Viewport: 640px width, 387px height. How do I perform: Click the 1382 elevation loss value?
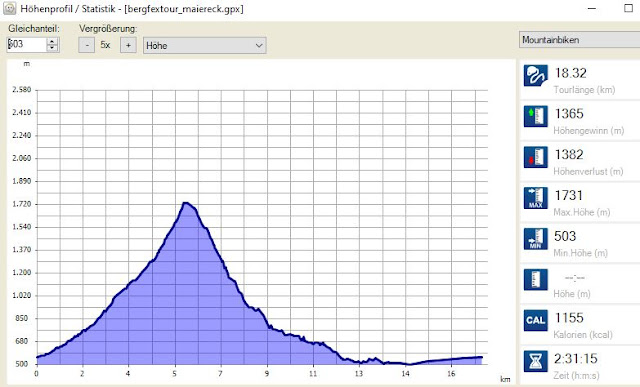click(x=569, y=155)
